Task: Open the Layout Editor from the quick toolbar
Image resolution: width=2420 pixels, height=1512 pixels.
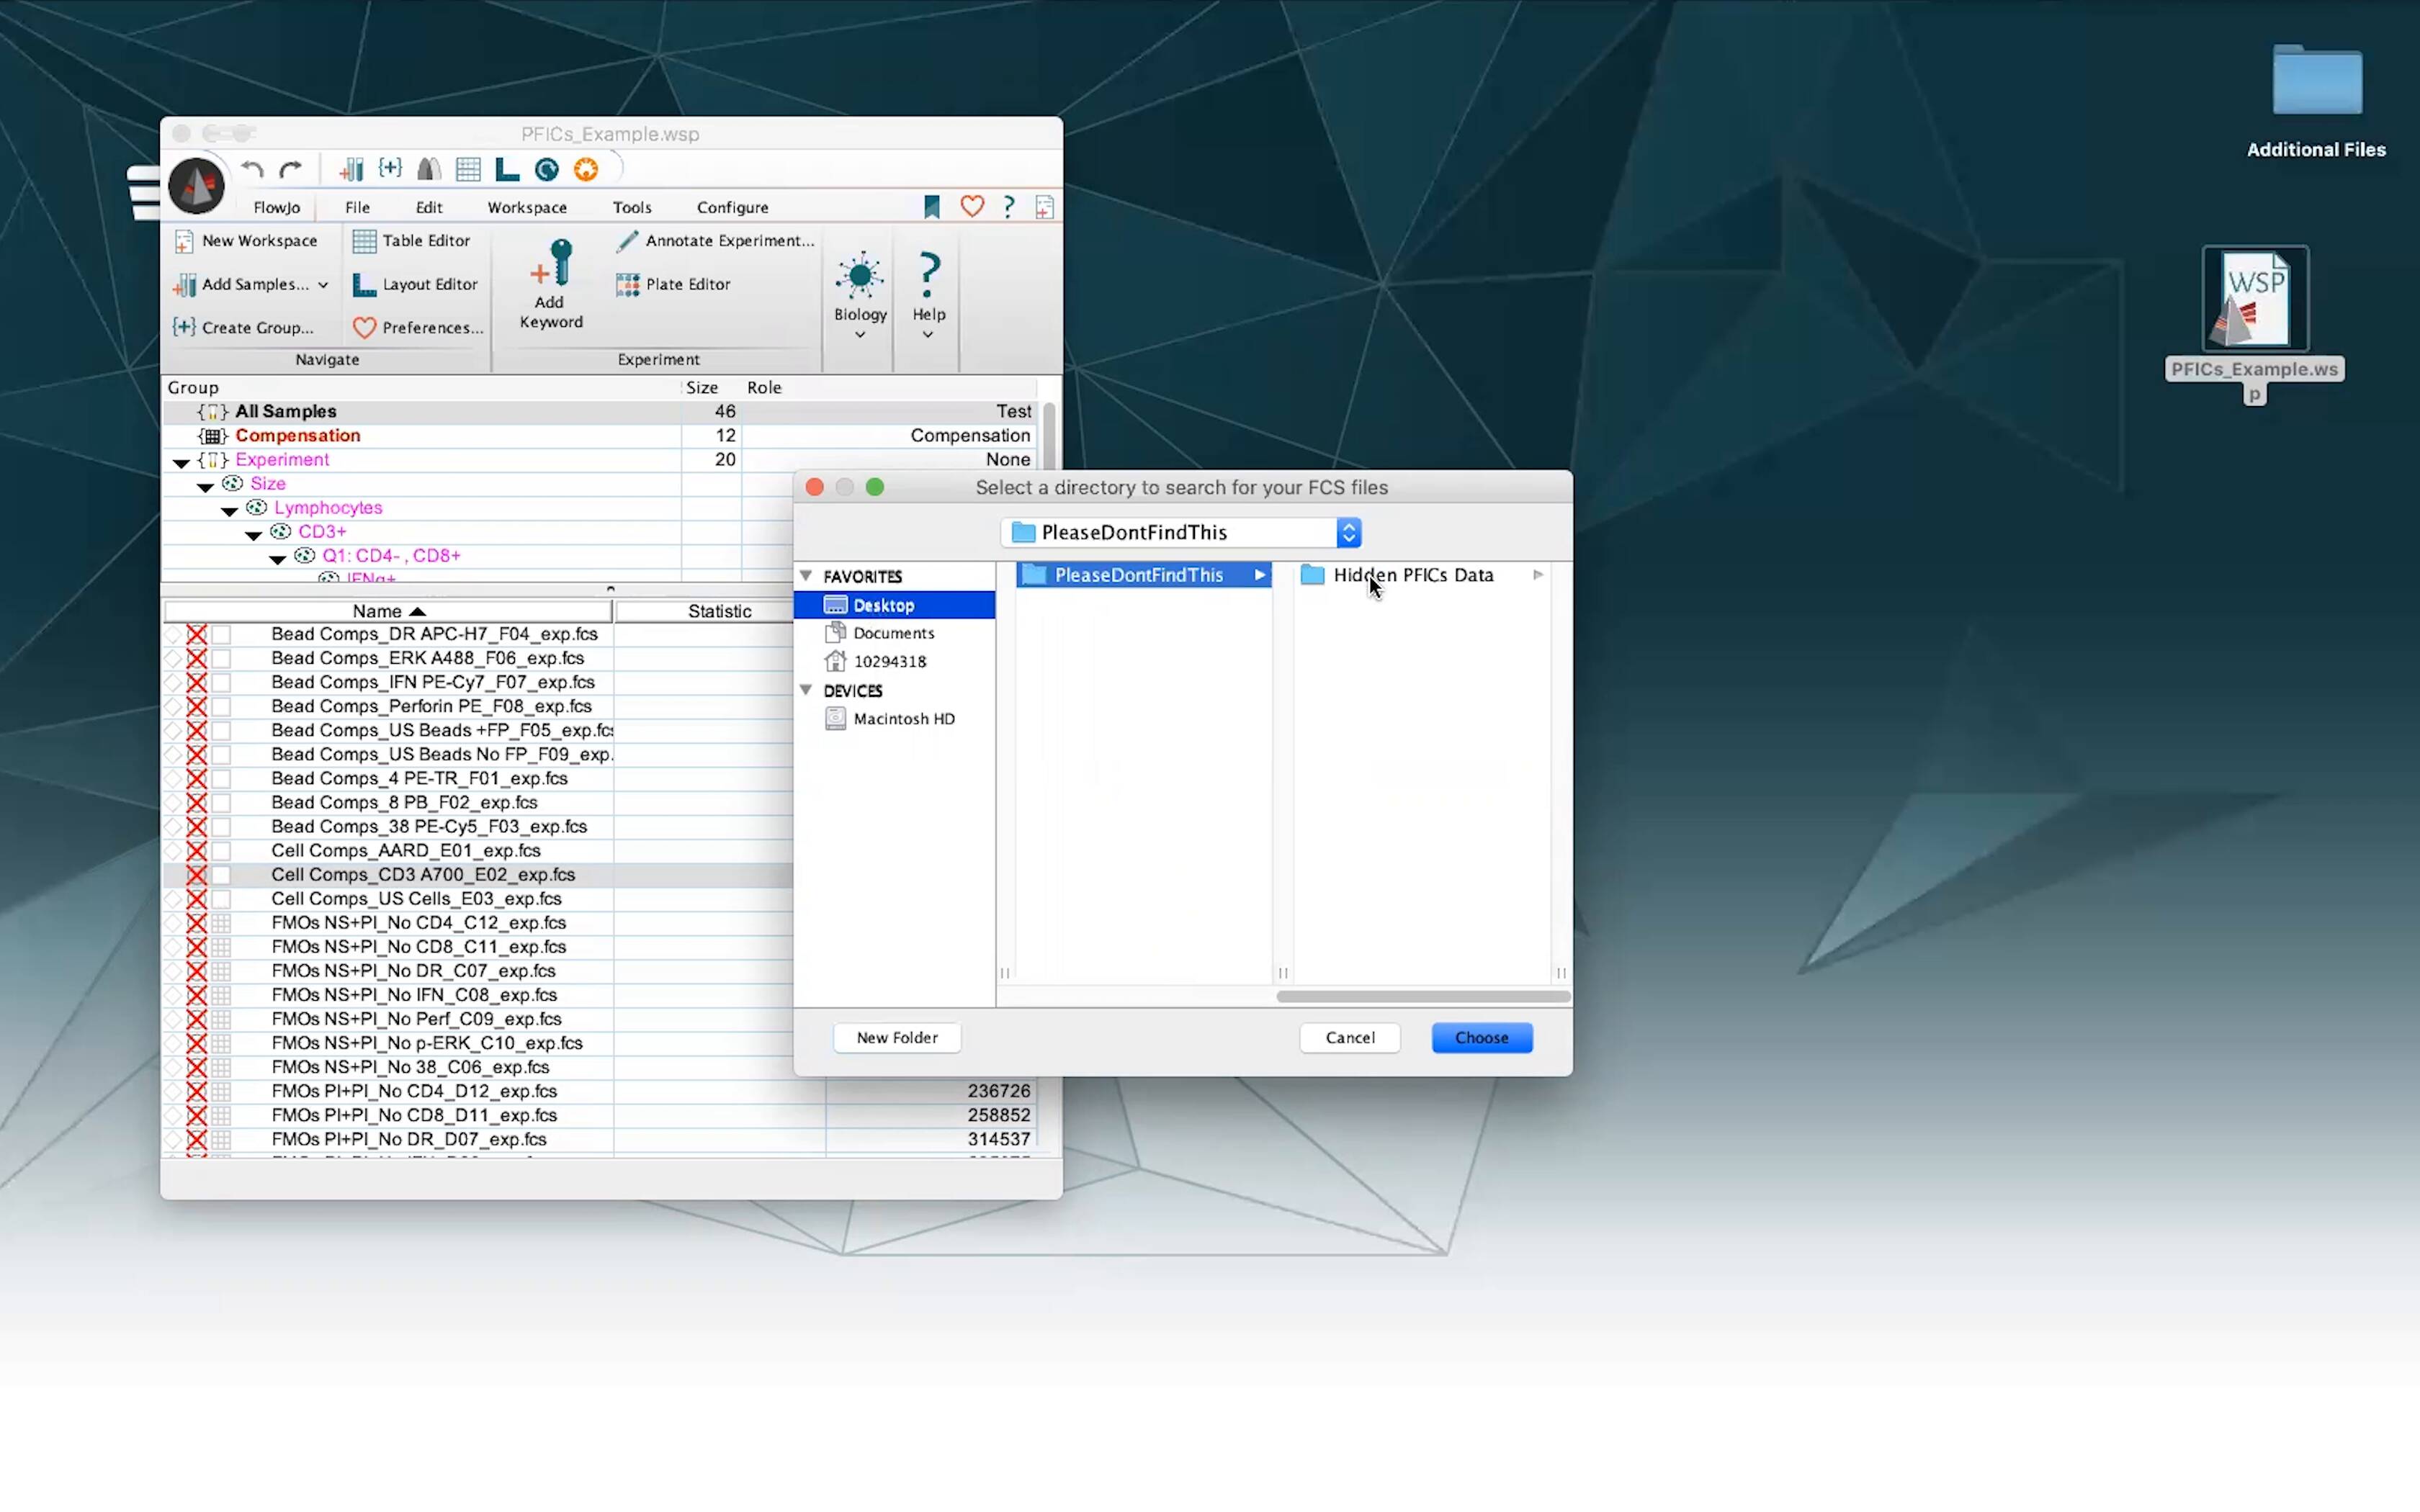Action: click(x=508, y=170)
